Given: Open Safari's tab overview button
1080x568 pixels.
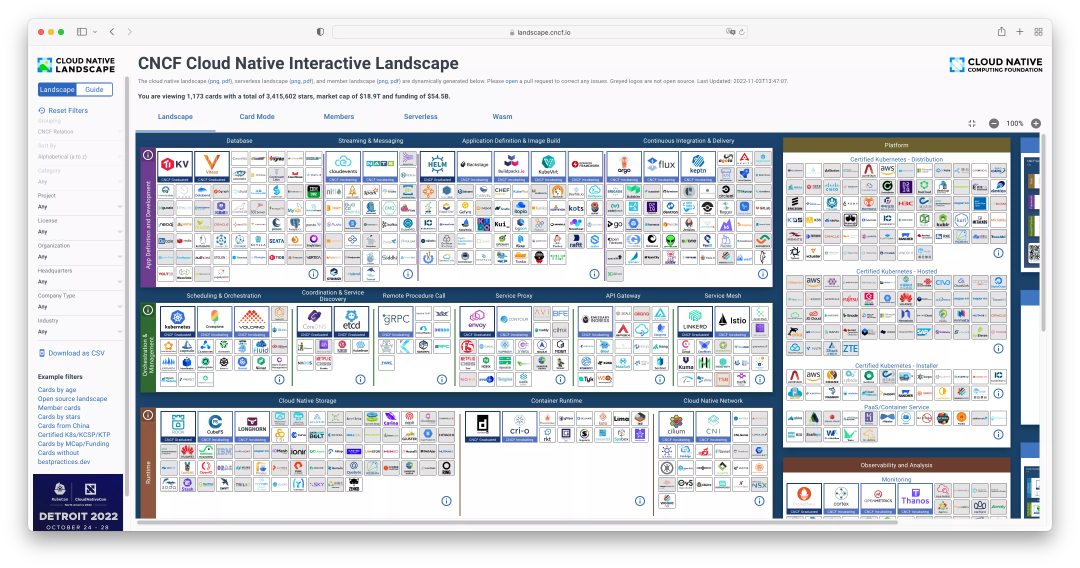Looking at the screenshot, I should (x=1039, y=32).
